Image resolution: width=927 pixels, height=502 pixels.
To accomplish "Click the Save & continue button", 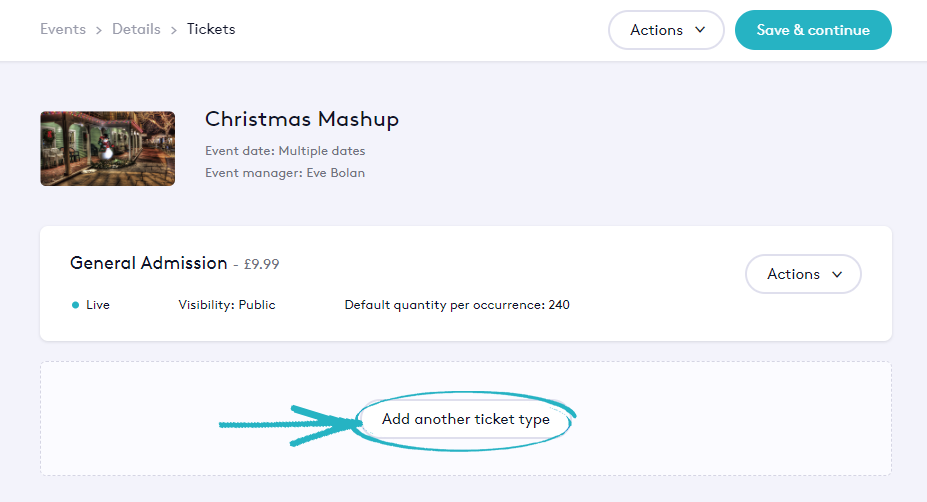I will pyautogui.click(x=813, y=30).
